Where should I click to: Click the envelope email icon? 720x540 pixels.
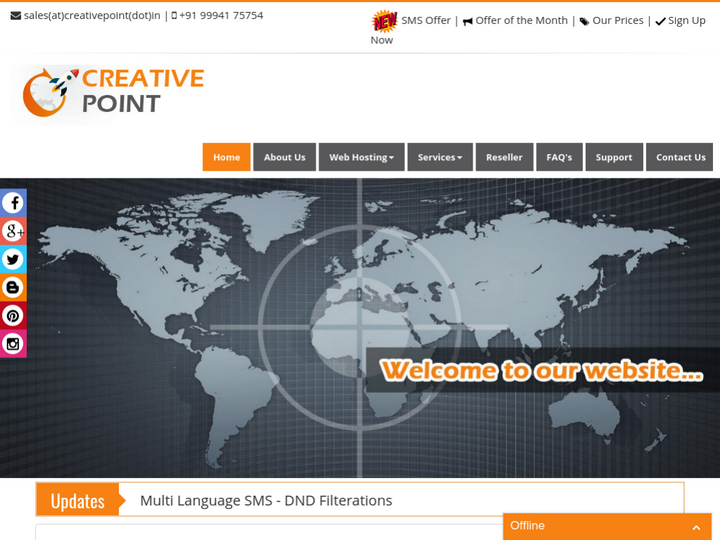pyautogui.click(x=15, y=16)
